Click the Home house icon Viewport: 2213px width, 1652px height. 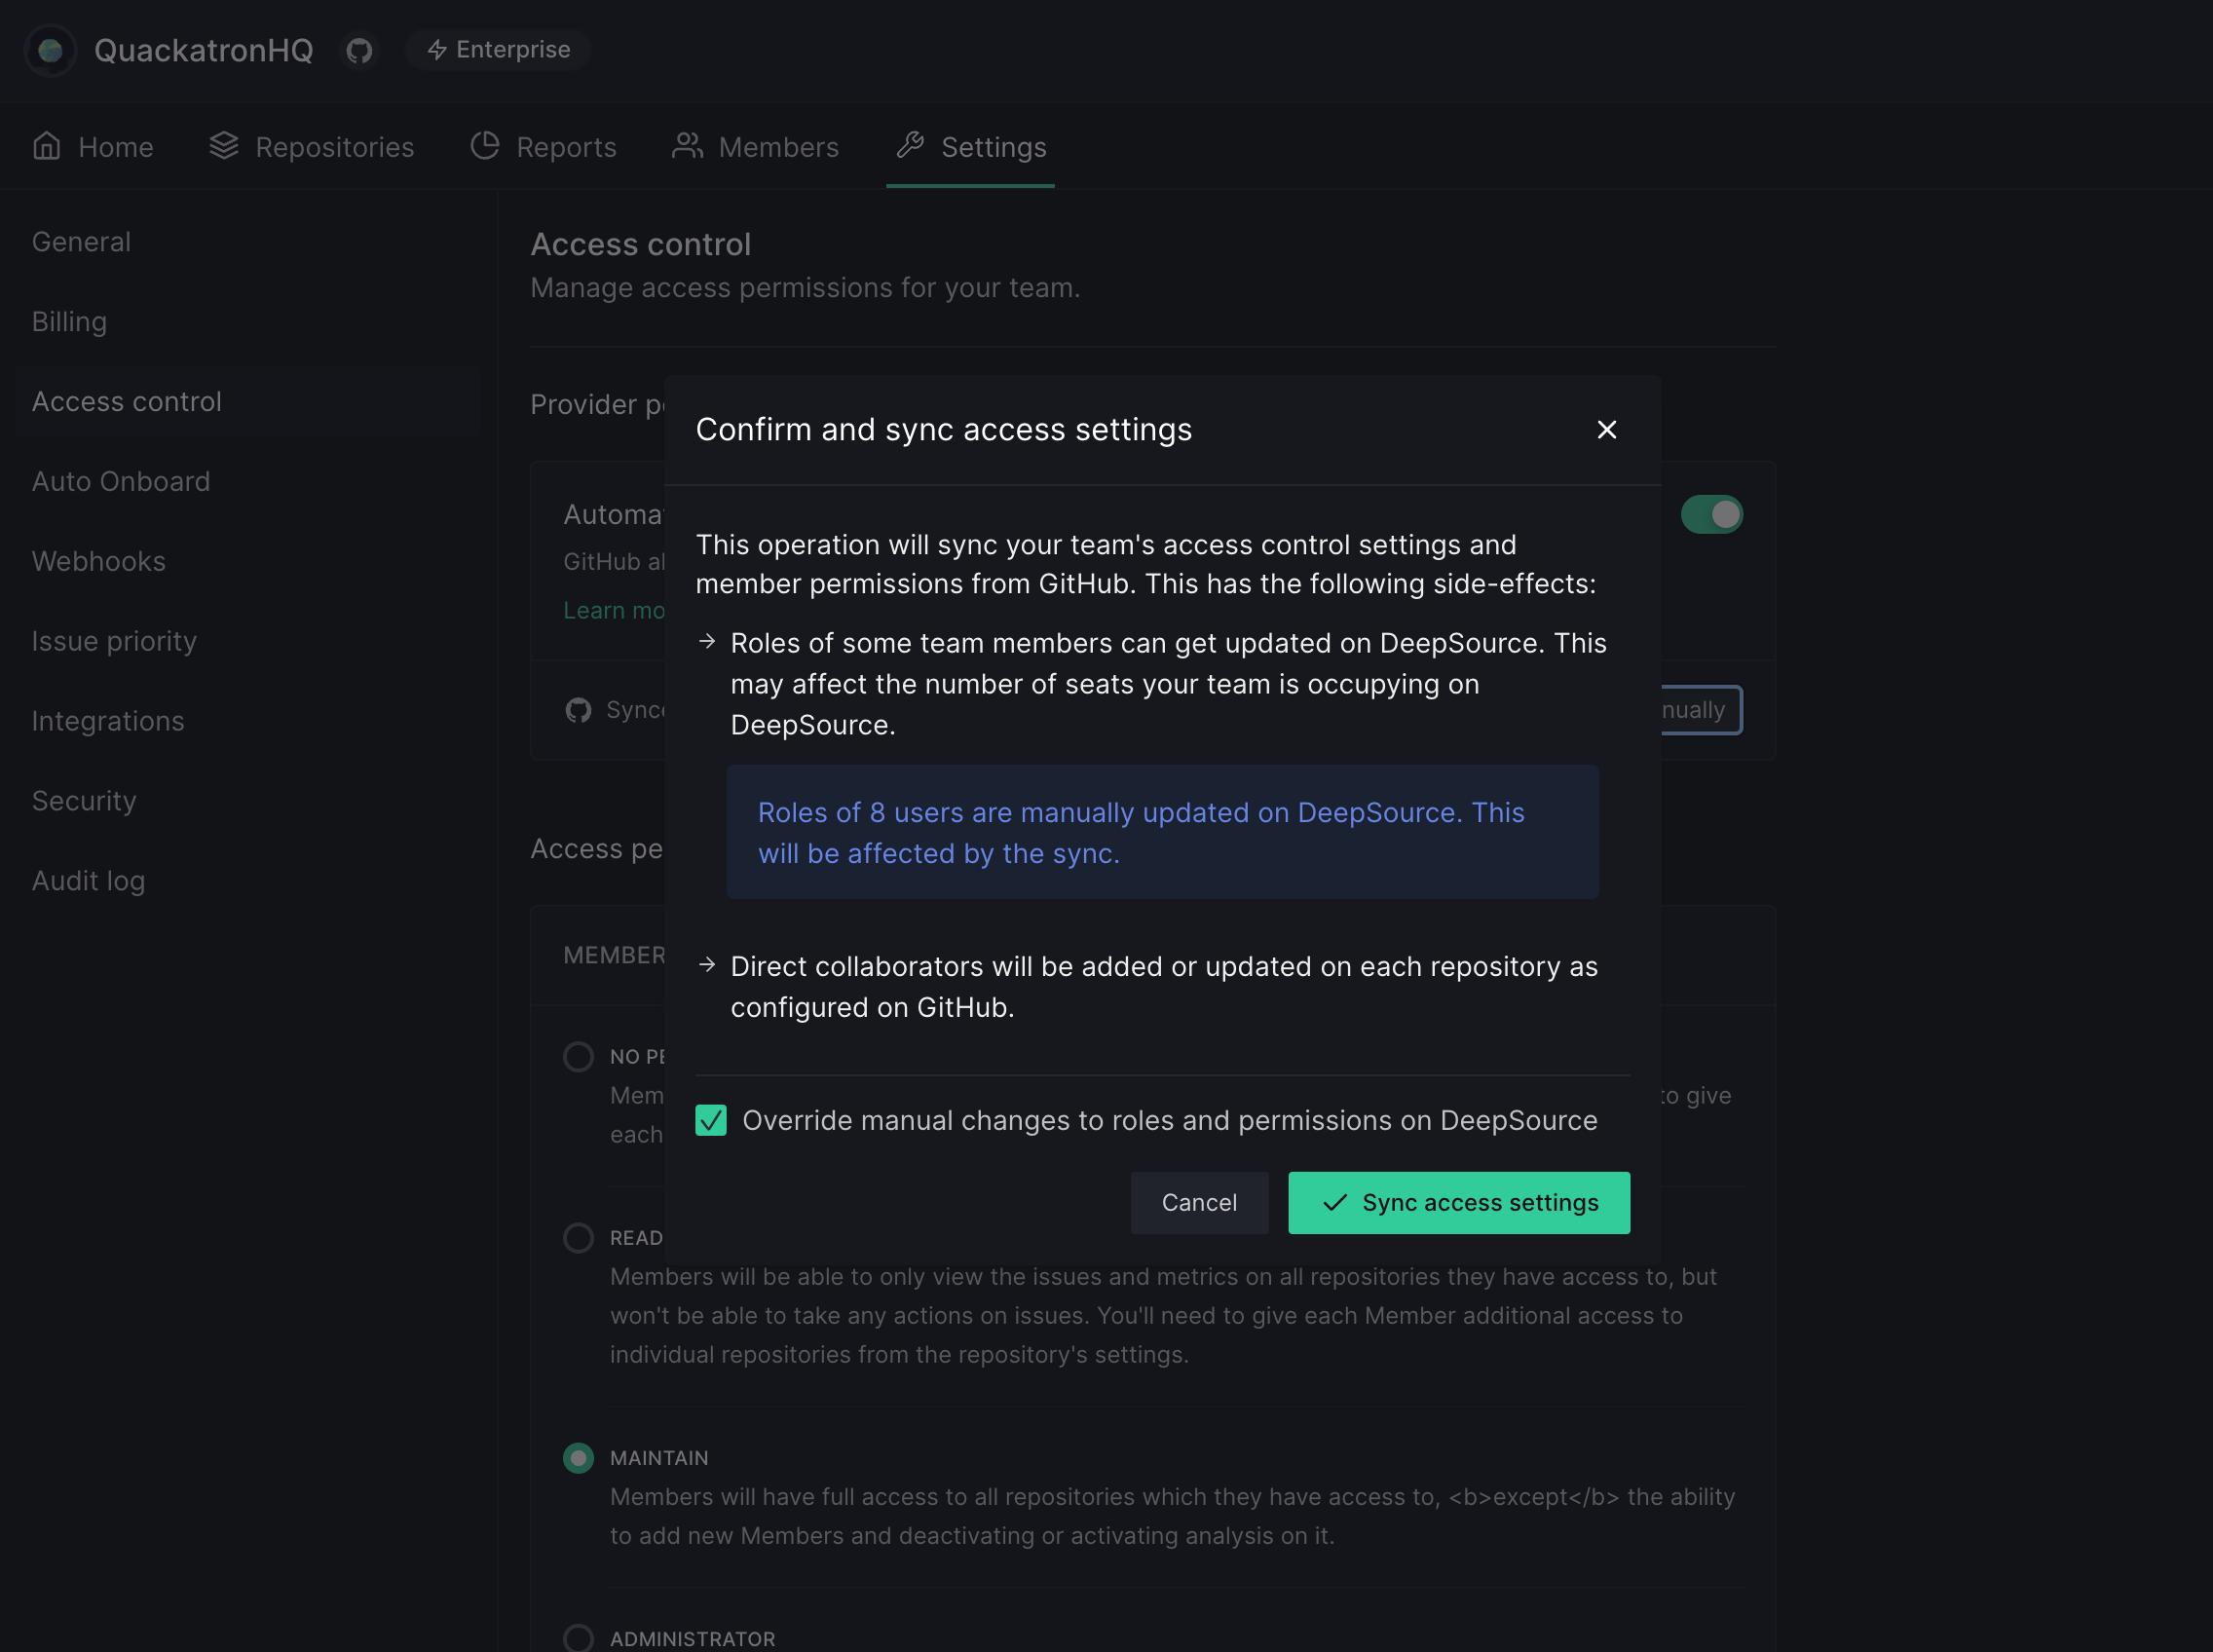pos(47,146)
